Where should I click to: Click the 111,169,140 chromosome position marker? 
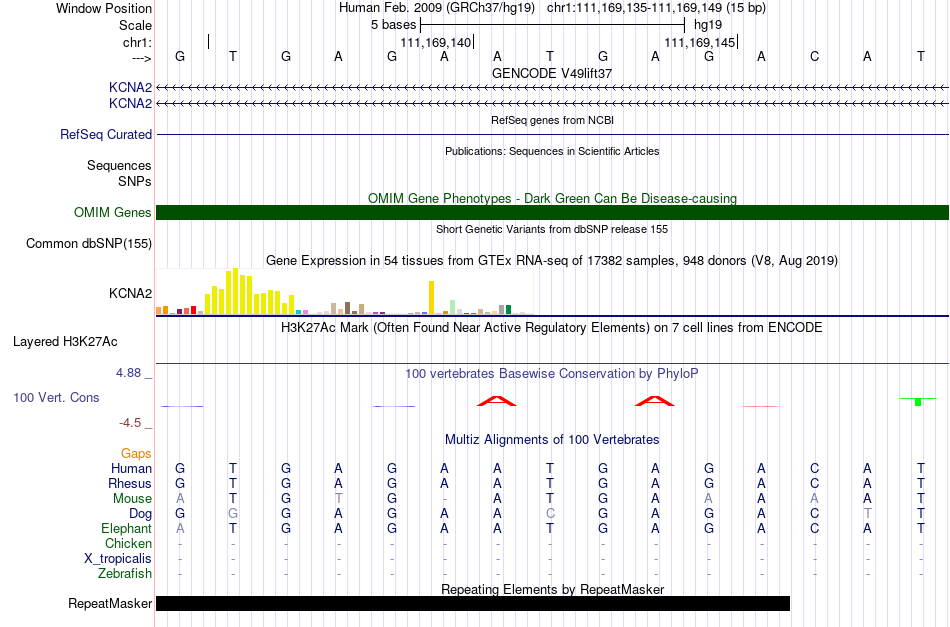coord(436,42)
